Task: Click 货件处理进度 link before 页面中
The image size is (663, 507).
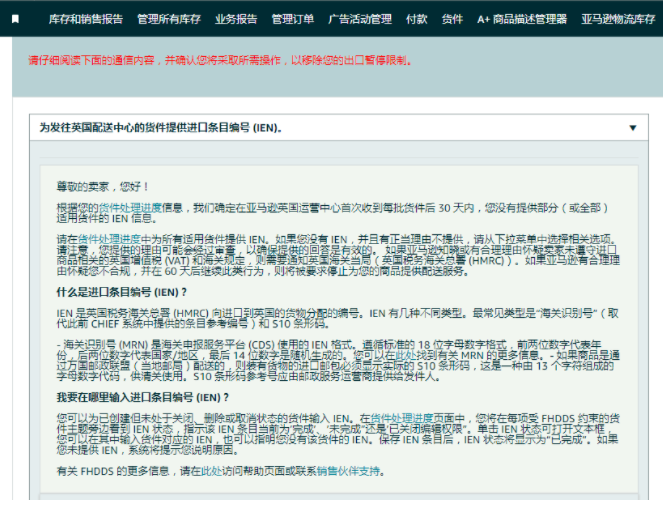Action: 401,418
